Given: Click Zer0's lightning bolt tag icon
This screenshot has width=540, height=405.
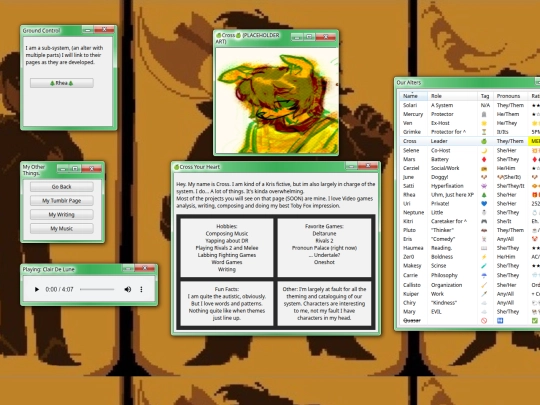Looking at the screenshot, I should click(x=484, y=257).
